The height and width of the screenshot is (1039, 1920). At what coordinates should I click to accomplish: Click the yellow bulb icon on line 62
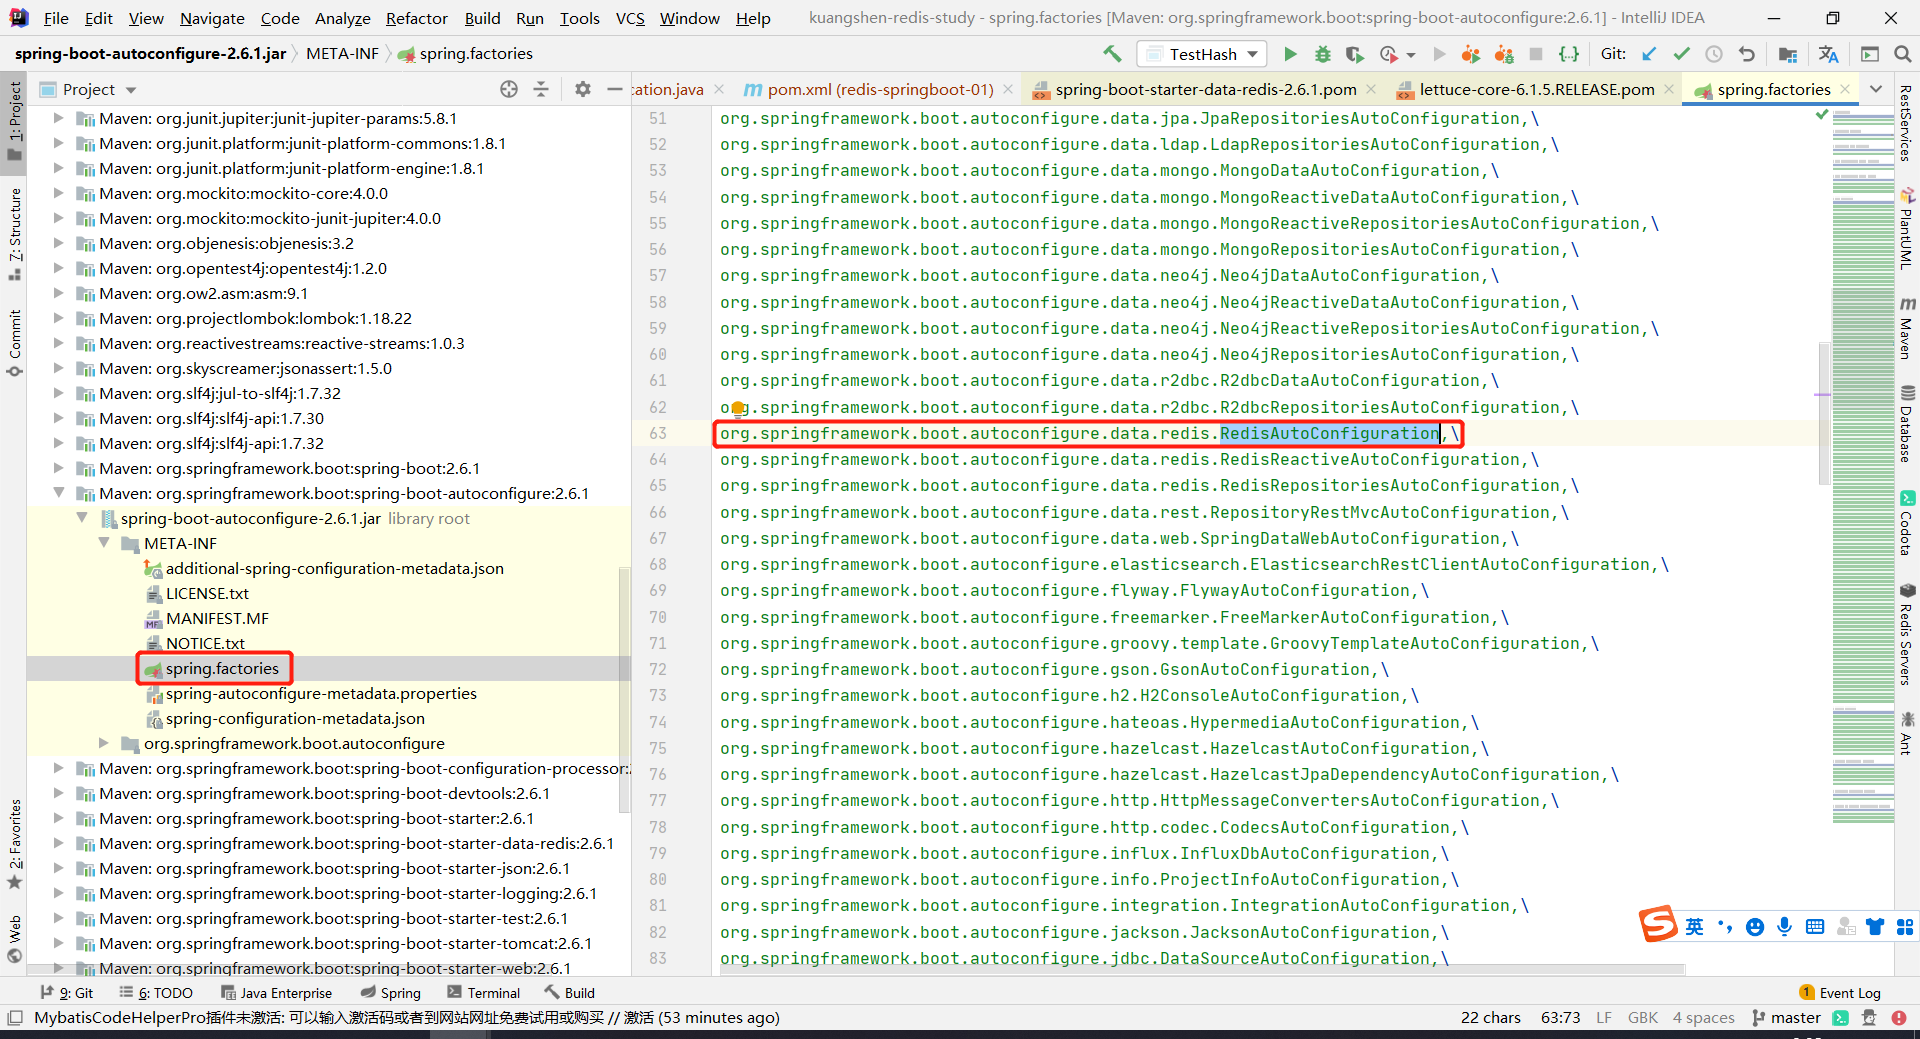point(738,408)
